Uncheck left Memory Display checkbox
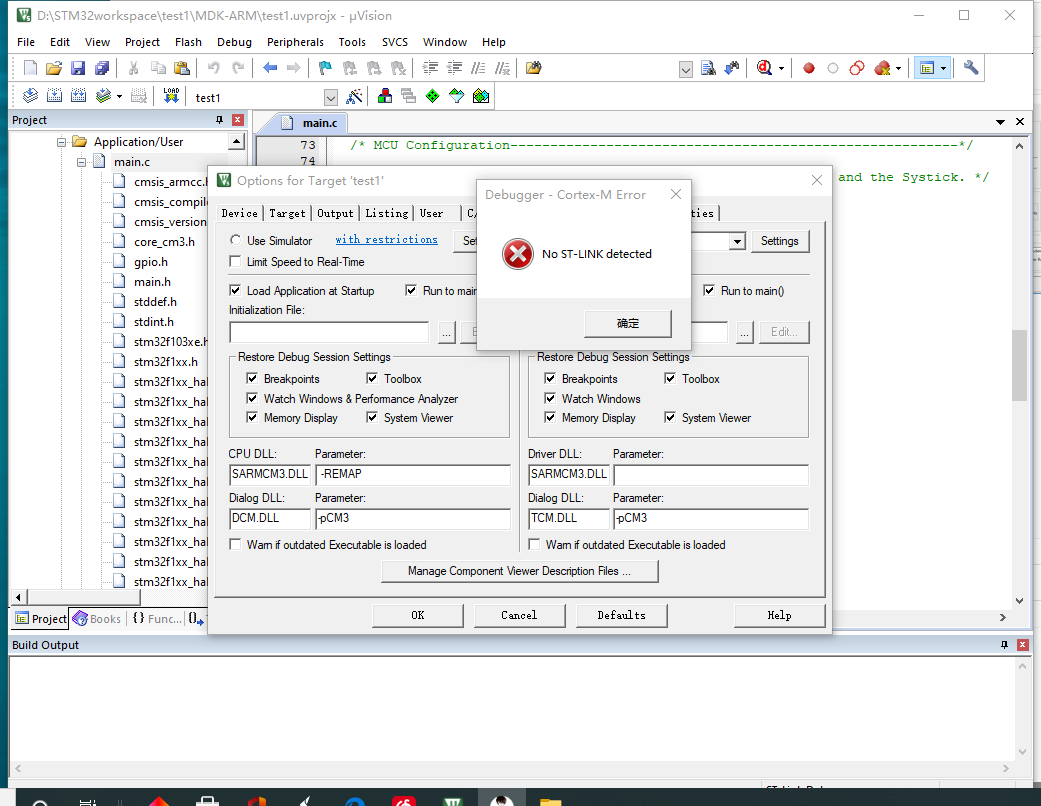The image size is (1041, 806). [252, 418]
